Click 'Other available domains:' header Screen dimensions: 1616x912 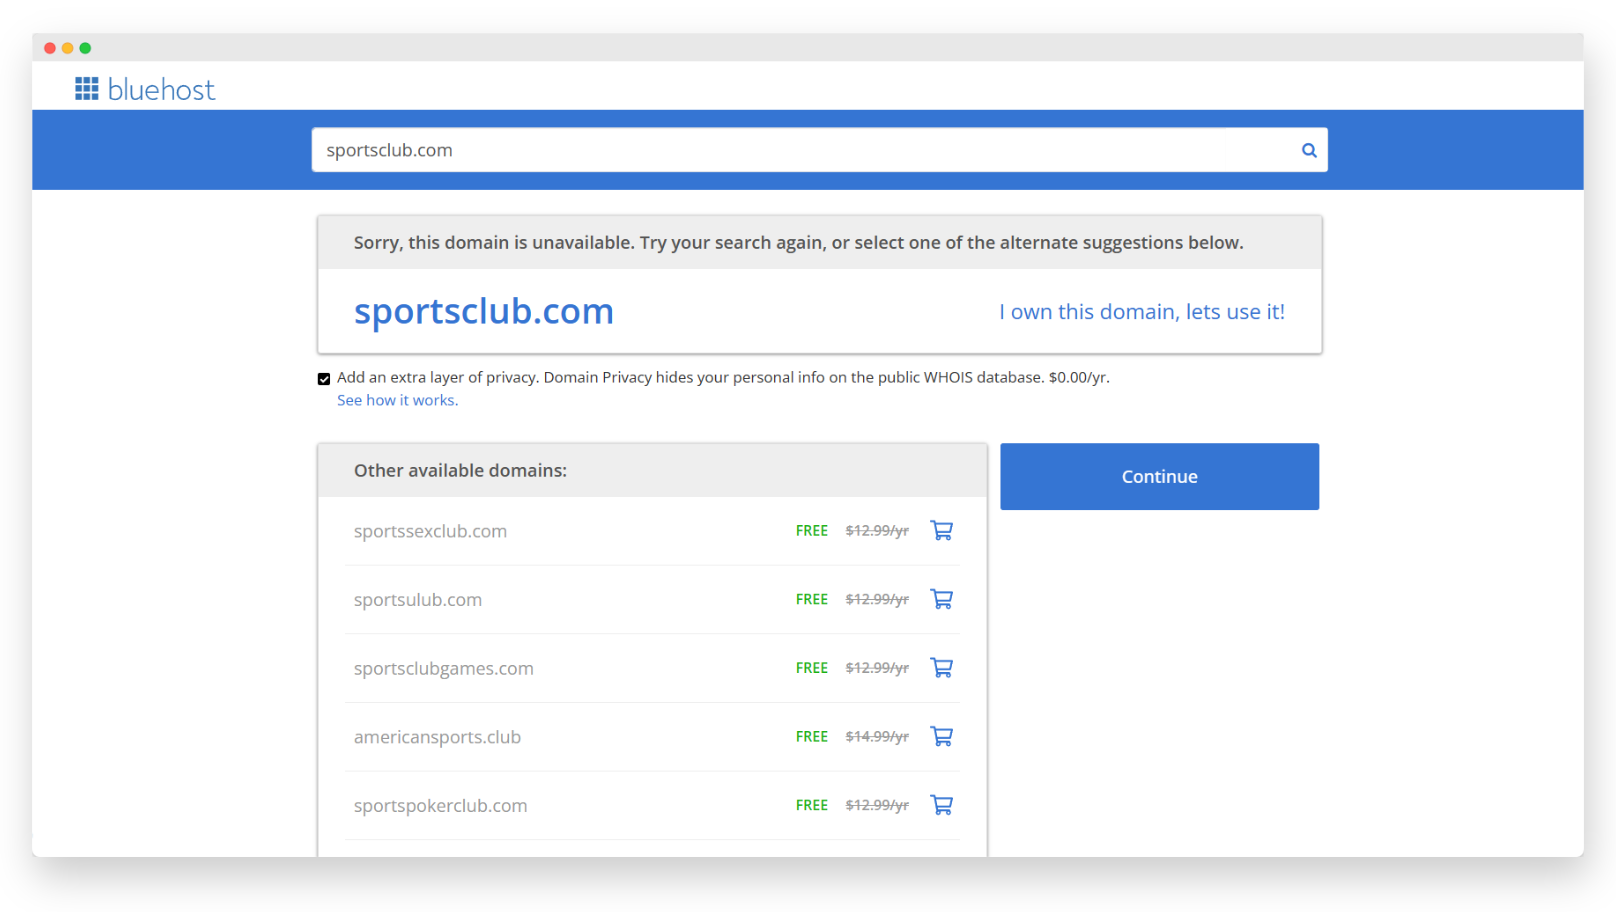click(x=460, y=470)
